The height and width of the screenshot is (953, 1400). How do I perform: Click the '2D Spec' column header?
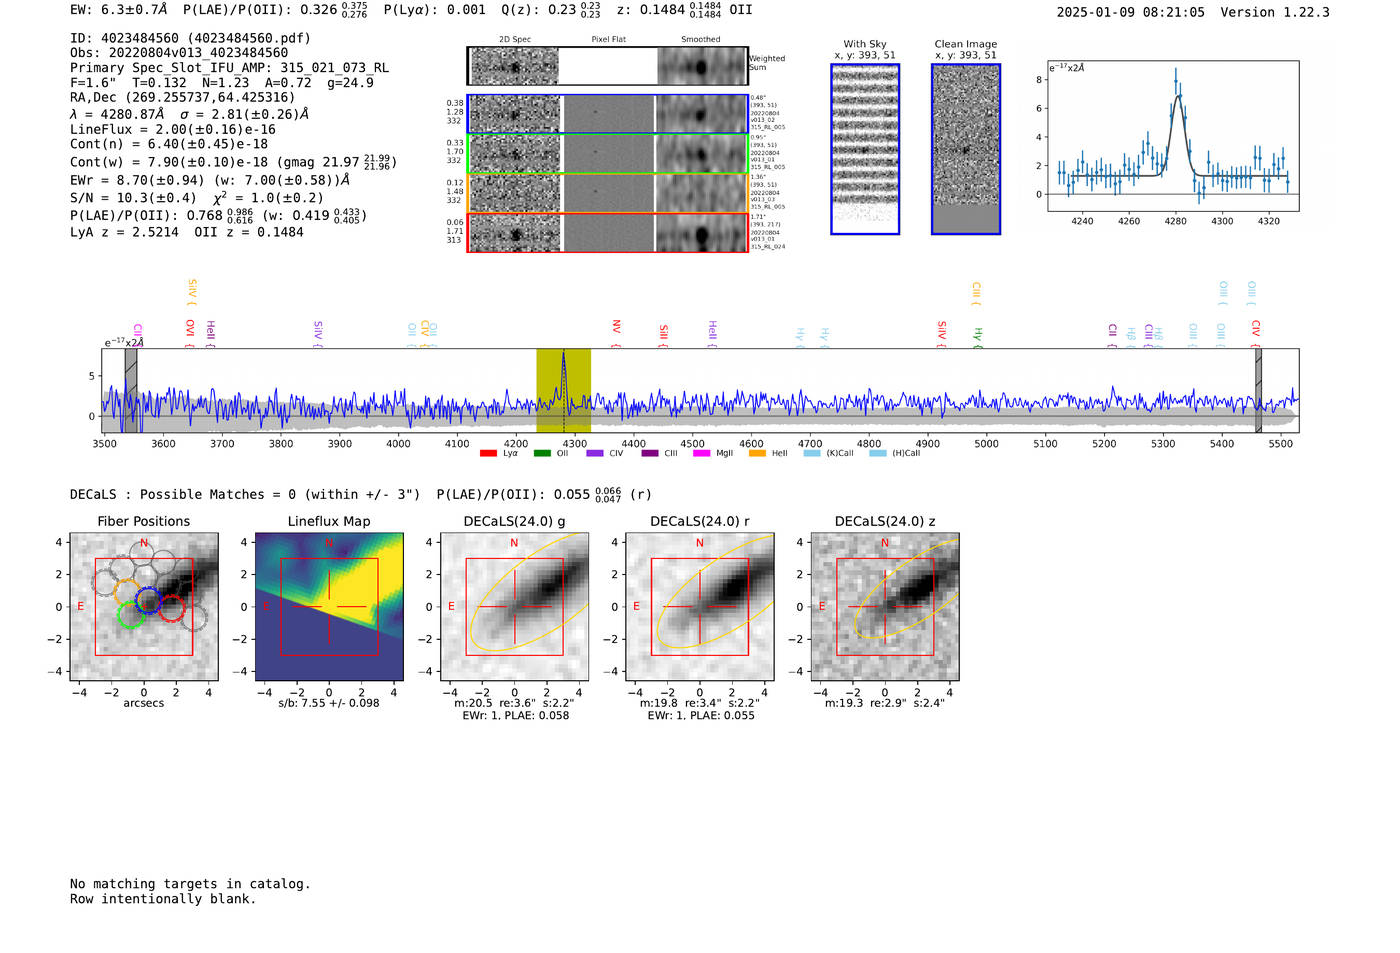coord(515,40)
